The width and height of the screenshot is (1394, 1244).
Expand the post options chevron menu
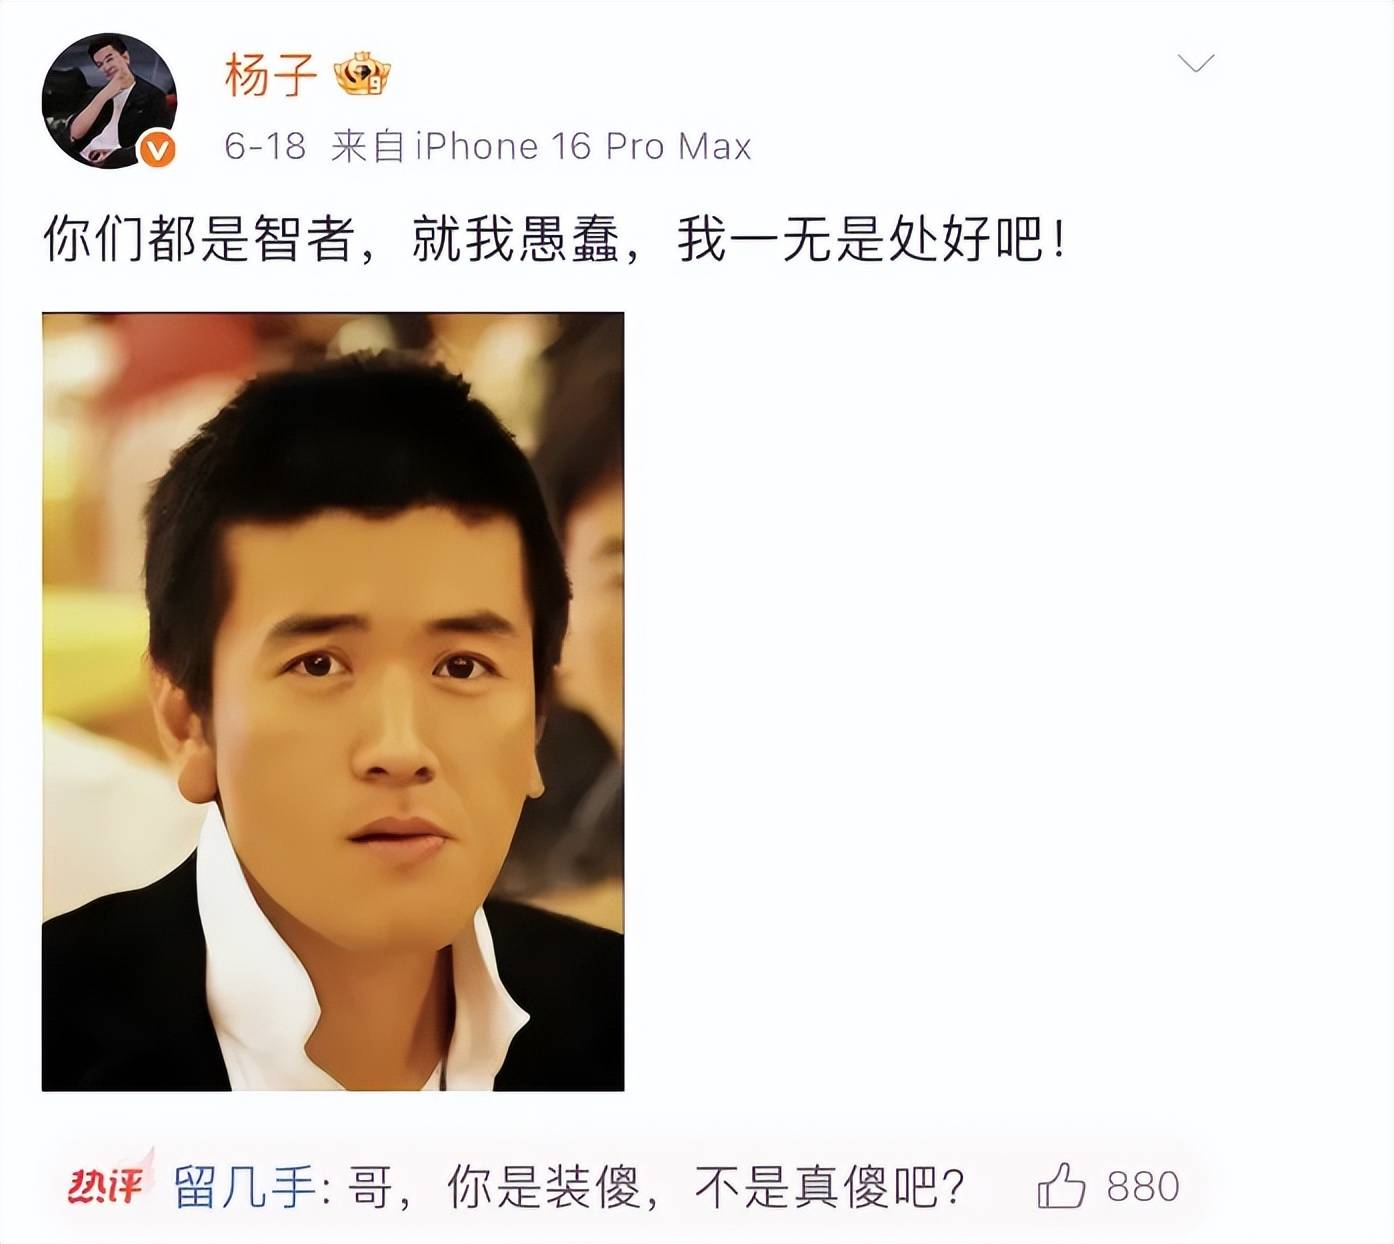click(1196, 64)
